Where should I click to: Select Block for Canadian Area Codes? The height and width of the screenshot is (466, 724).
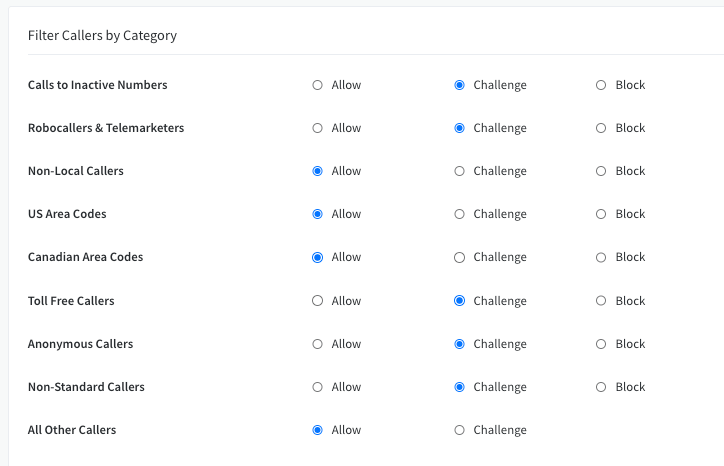point(601,257)
